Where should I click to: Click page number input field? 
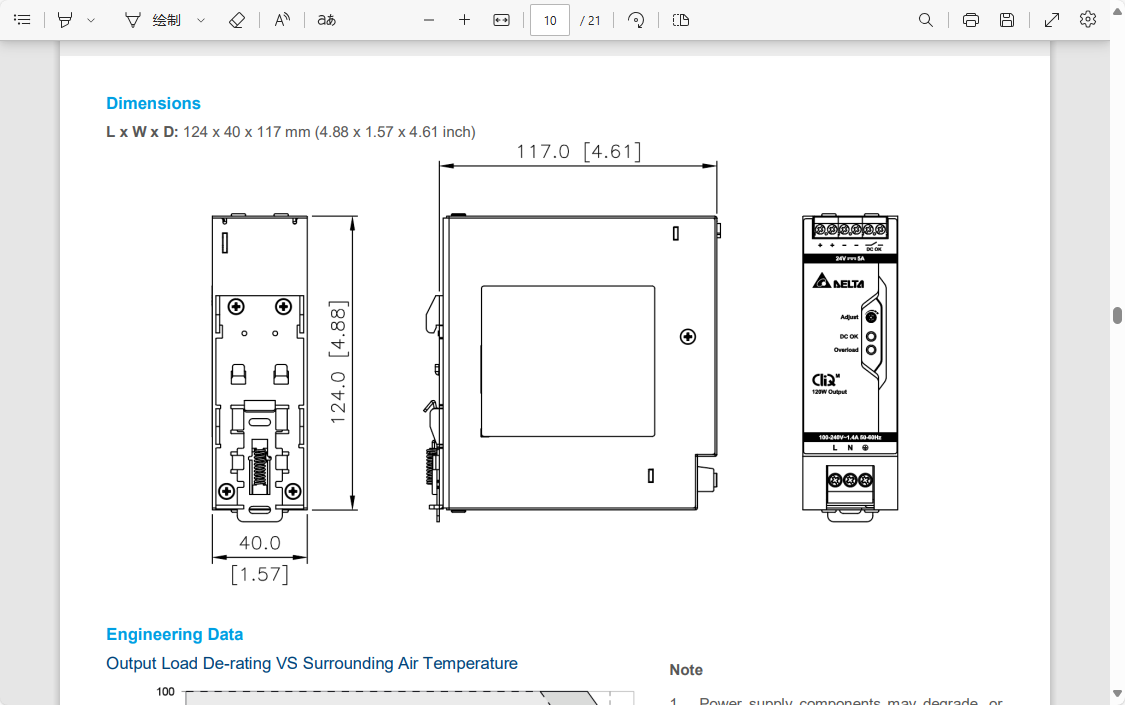549,20
